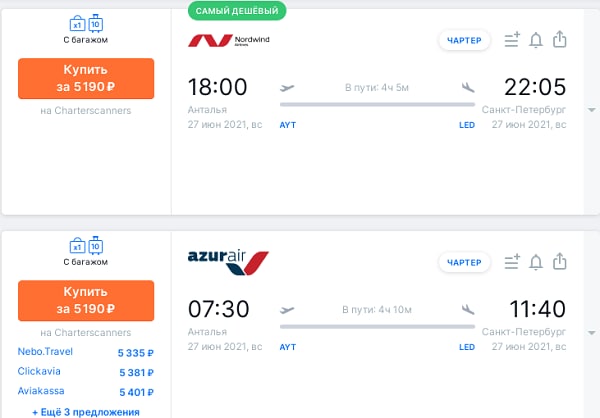Show more offers via Ещё 3 предложения
Screen dimensions: 600x418
point(86,412)
